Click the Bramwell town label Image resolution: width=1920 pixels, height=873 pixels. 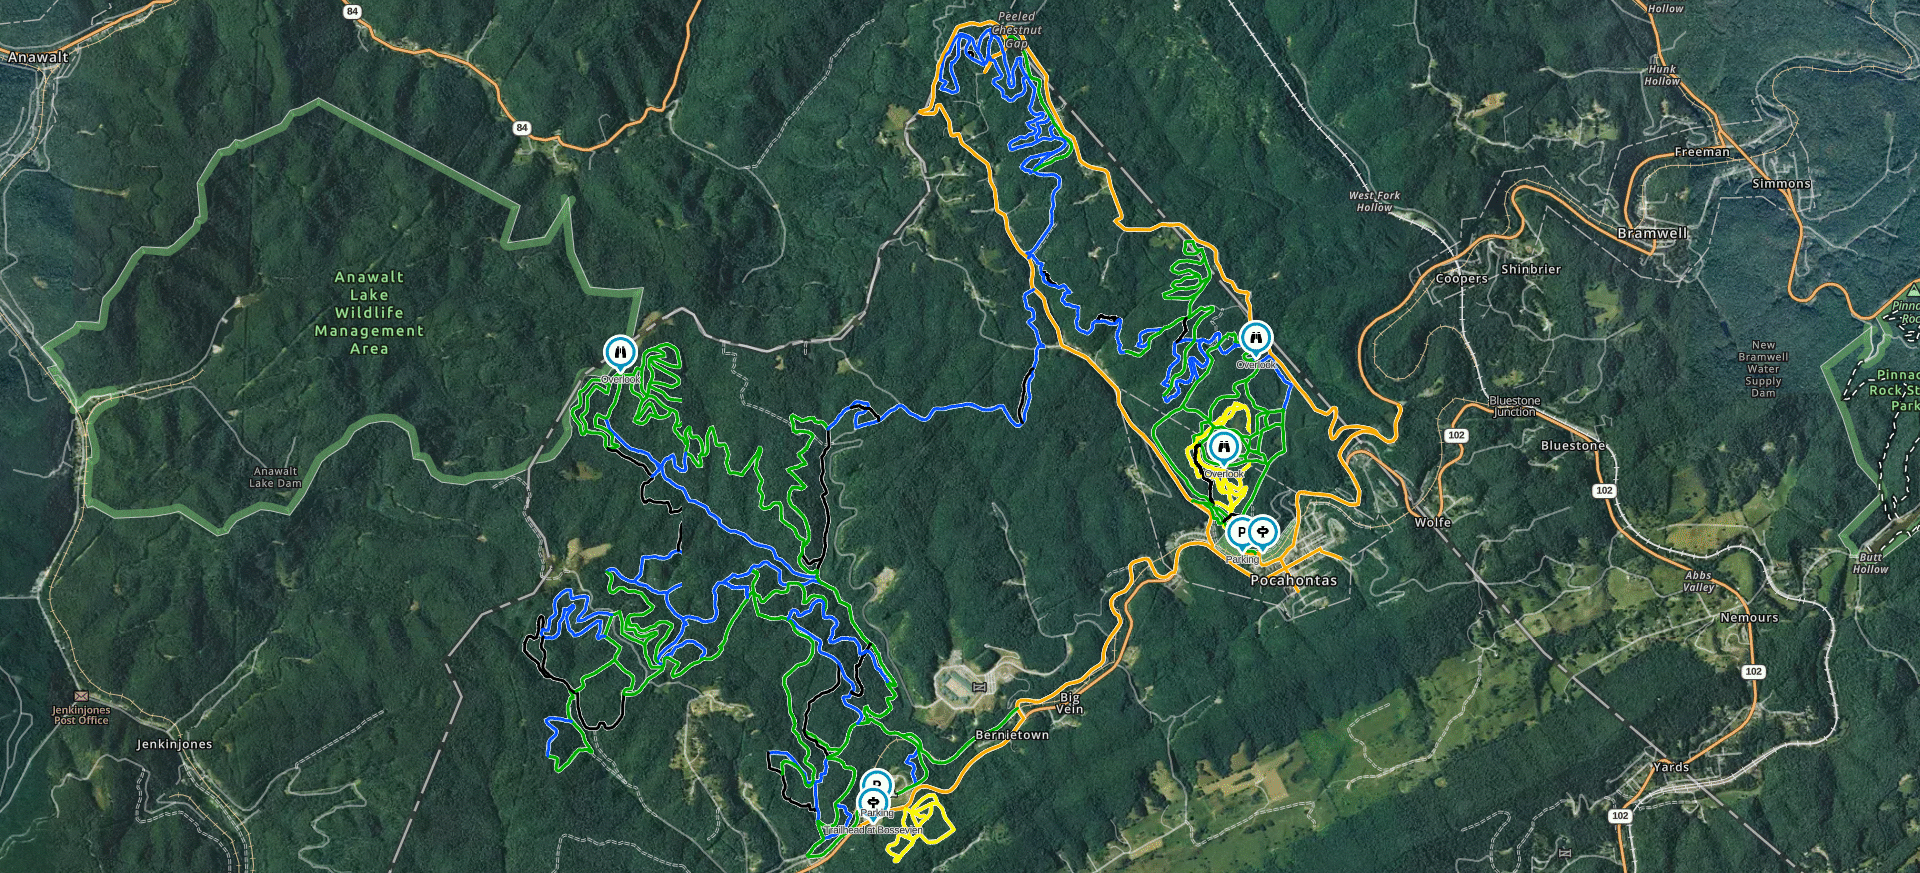coord(1652,233)
